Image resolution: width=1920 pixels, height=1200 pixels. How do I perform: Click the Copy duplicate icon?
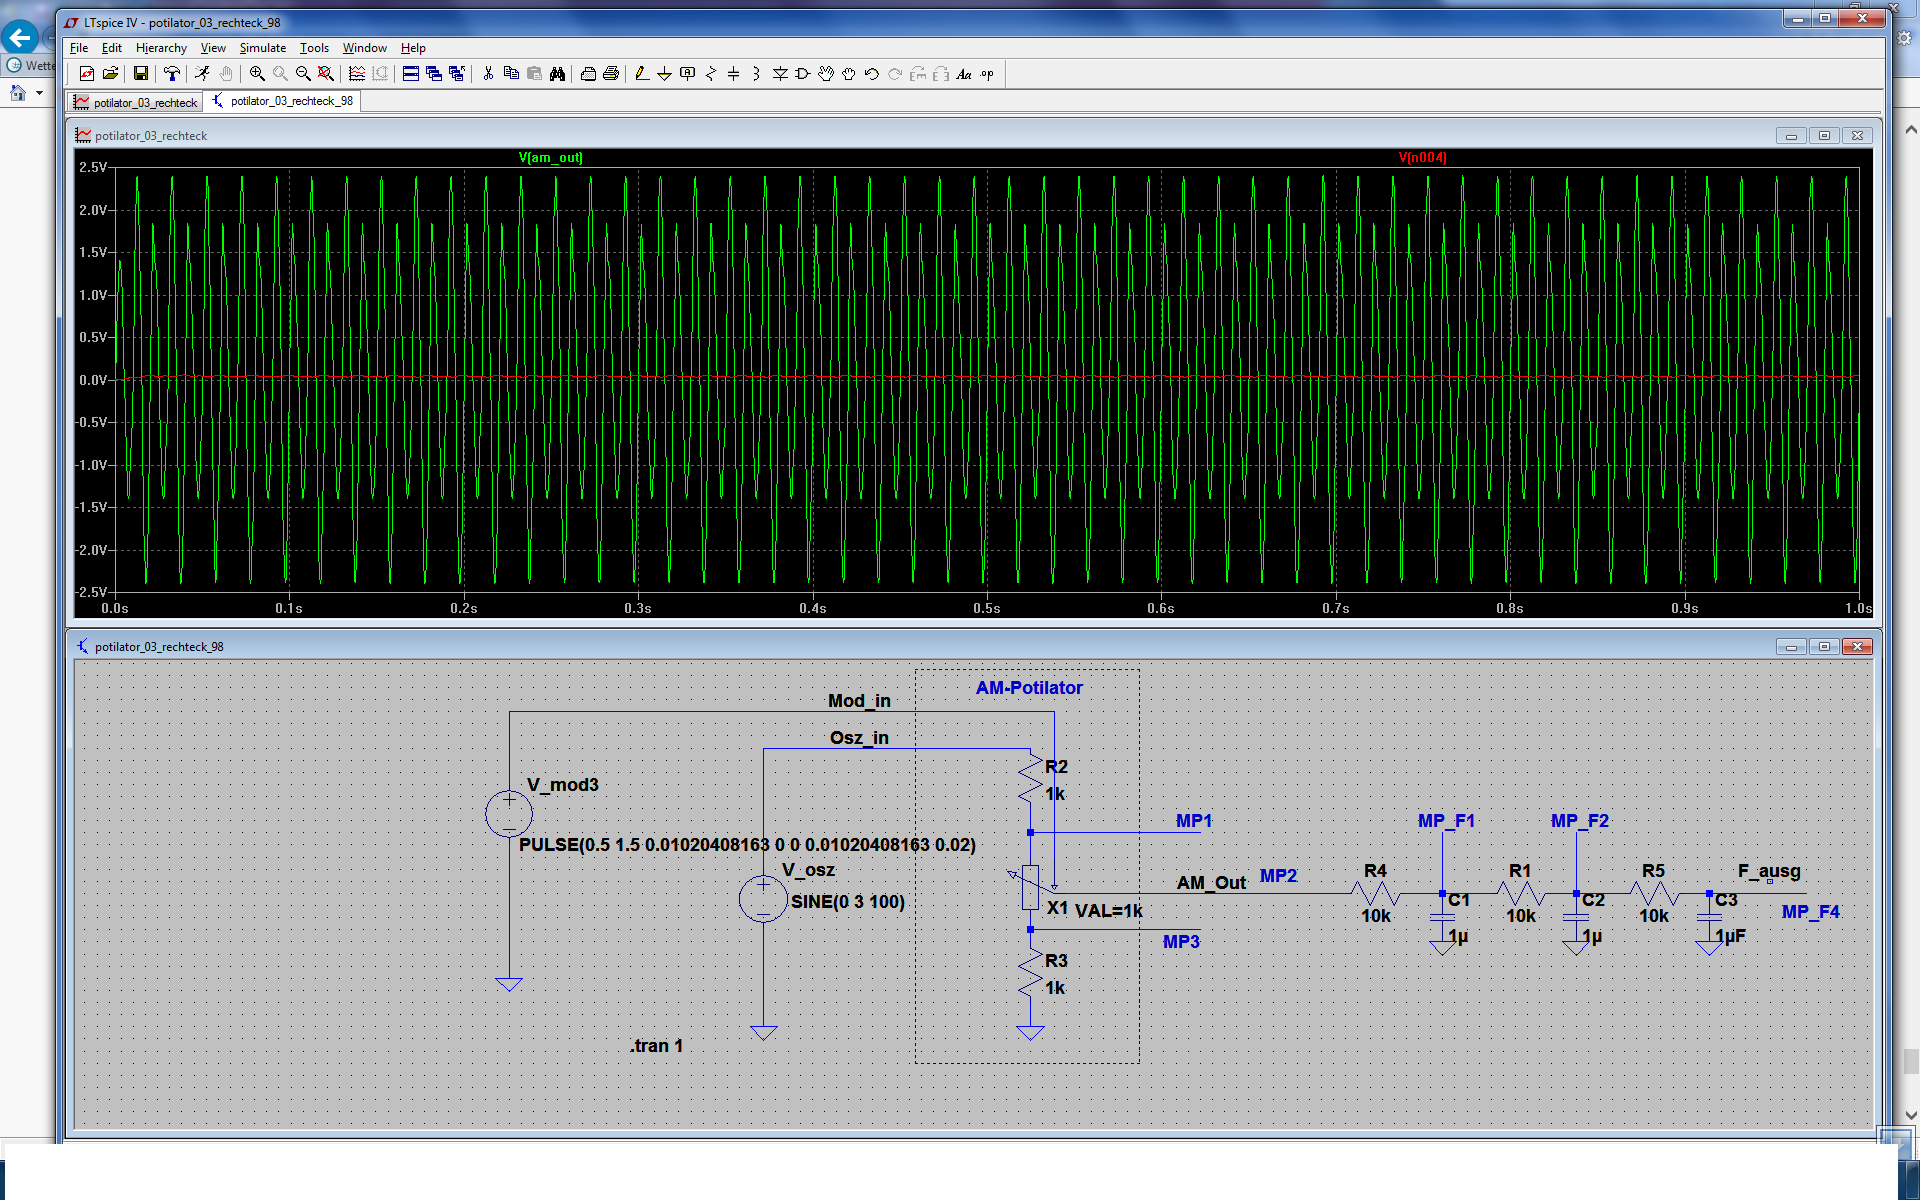tap(511, 74)
